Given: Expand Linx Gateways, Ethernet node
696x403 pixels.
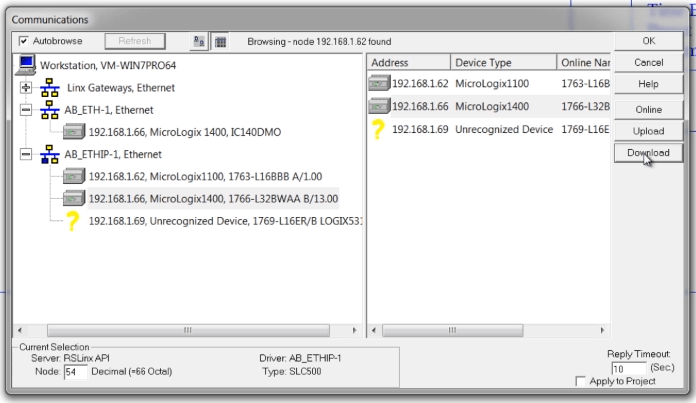Looking at the screenshot, I should point(26,88).
